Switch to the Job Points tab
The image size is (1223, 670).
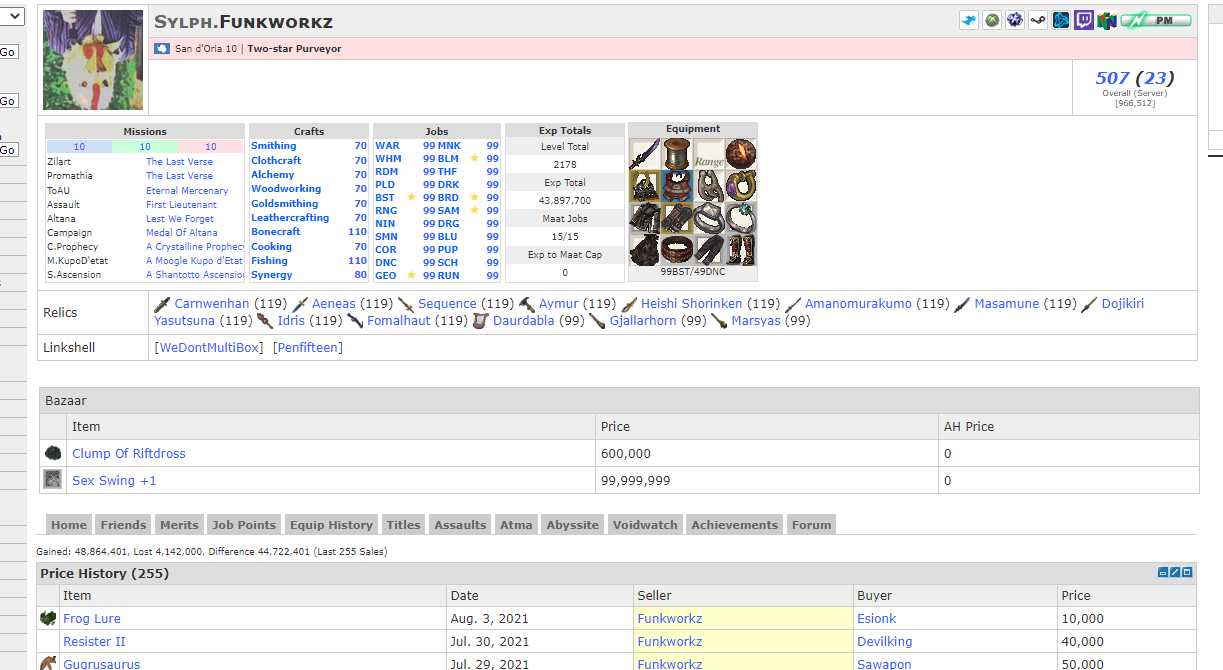[244, 524]
